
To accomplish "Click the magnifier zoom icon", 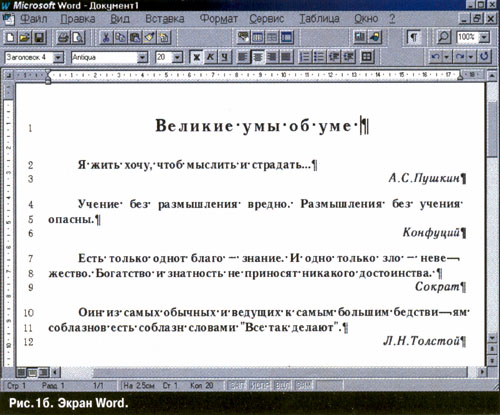I will tap(444, 37).
